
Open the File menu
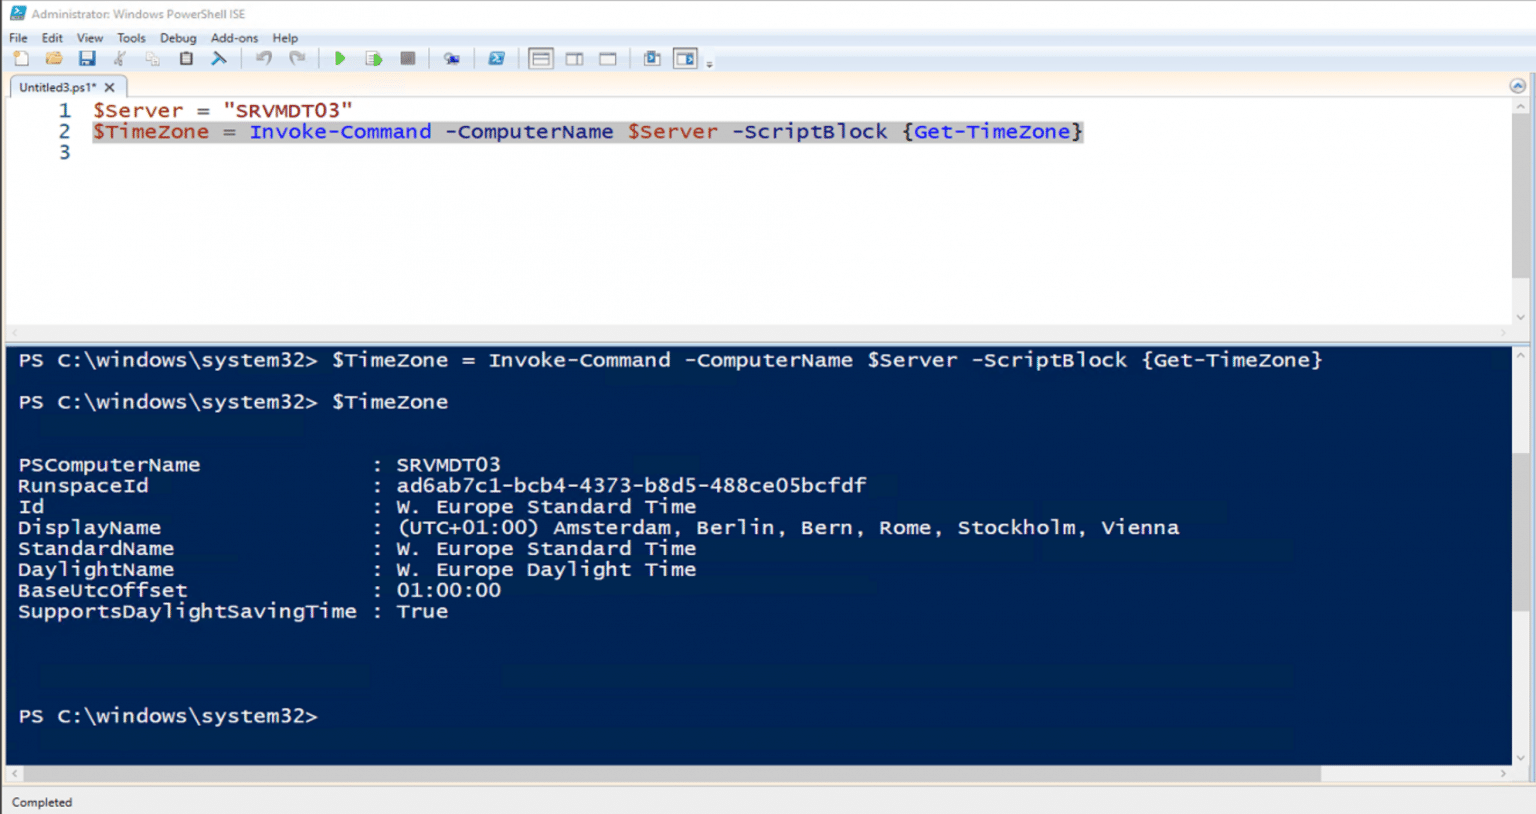(x=18, y=38)
